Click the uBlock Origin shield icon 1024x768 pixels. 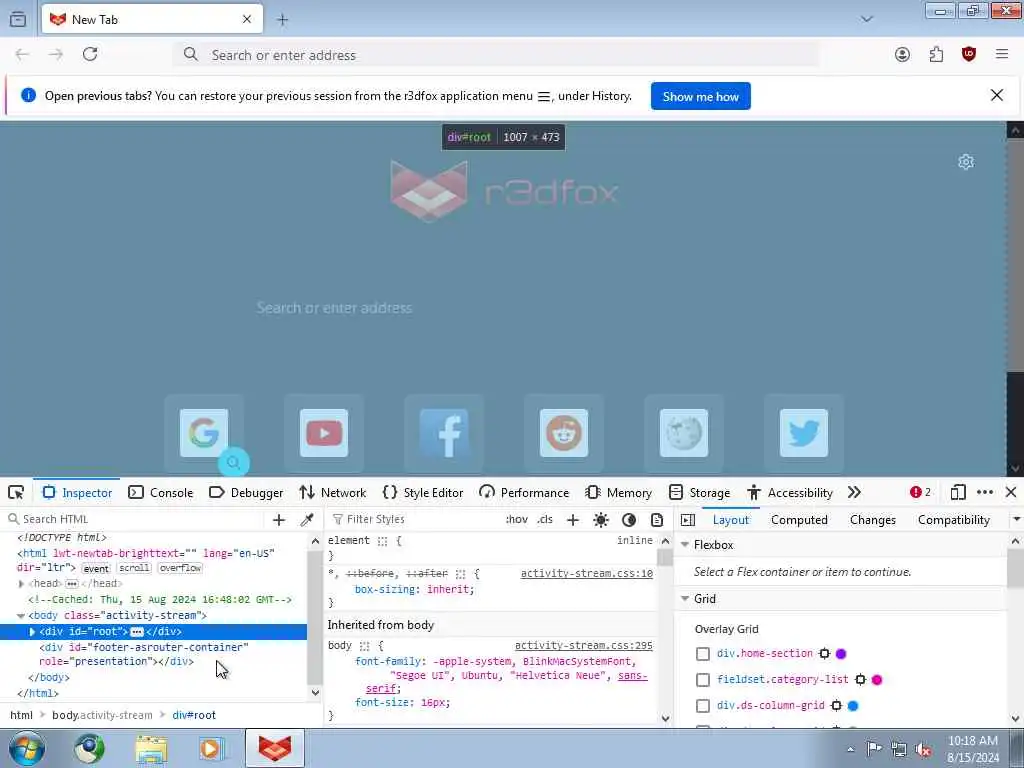pyautogui.click(x=968, y=55)
